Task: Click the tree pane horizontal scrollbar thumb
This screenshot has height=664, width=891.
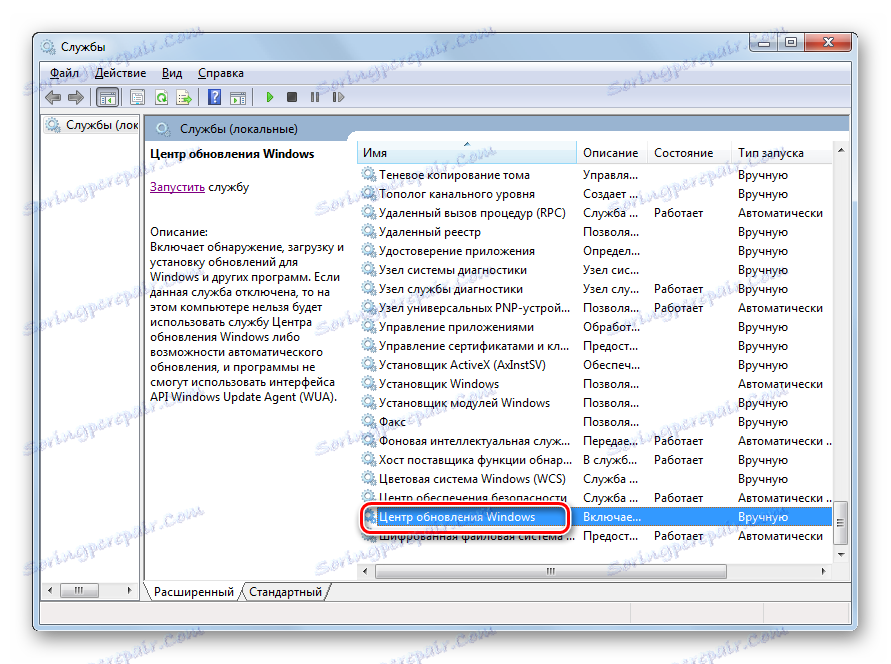Action: pos(78,590)
